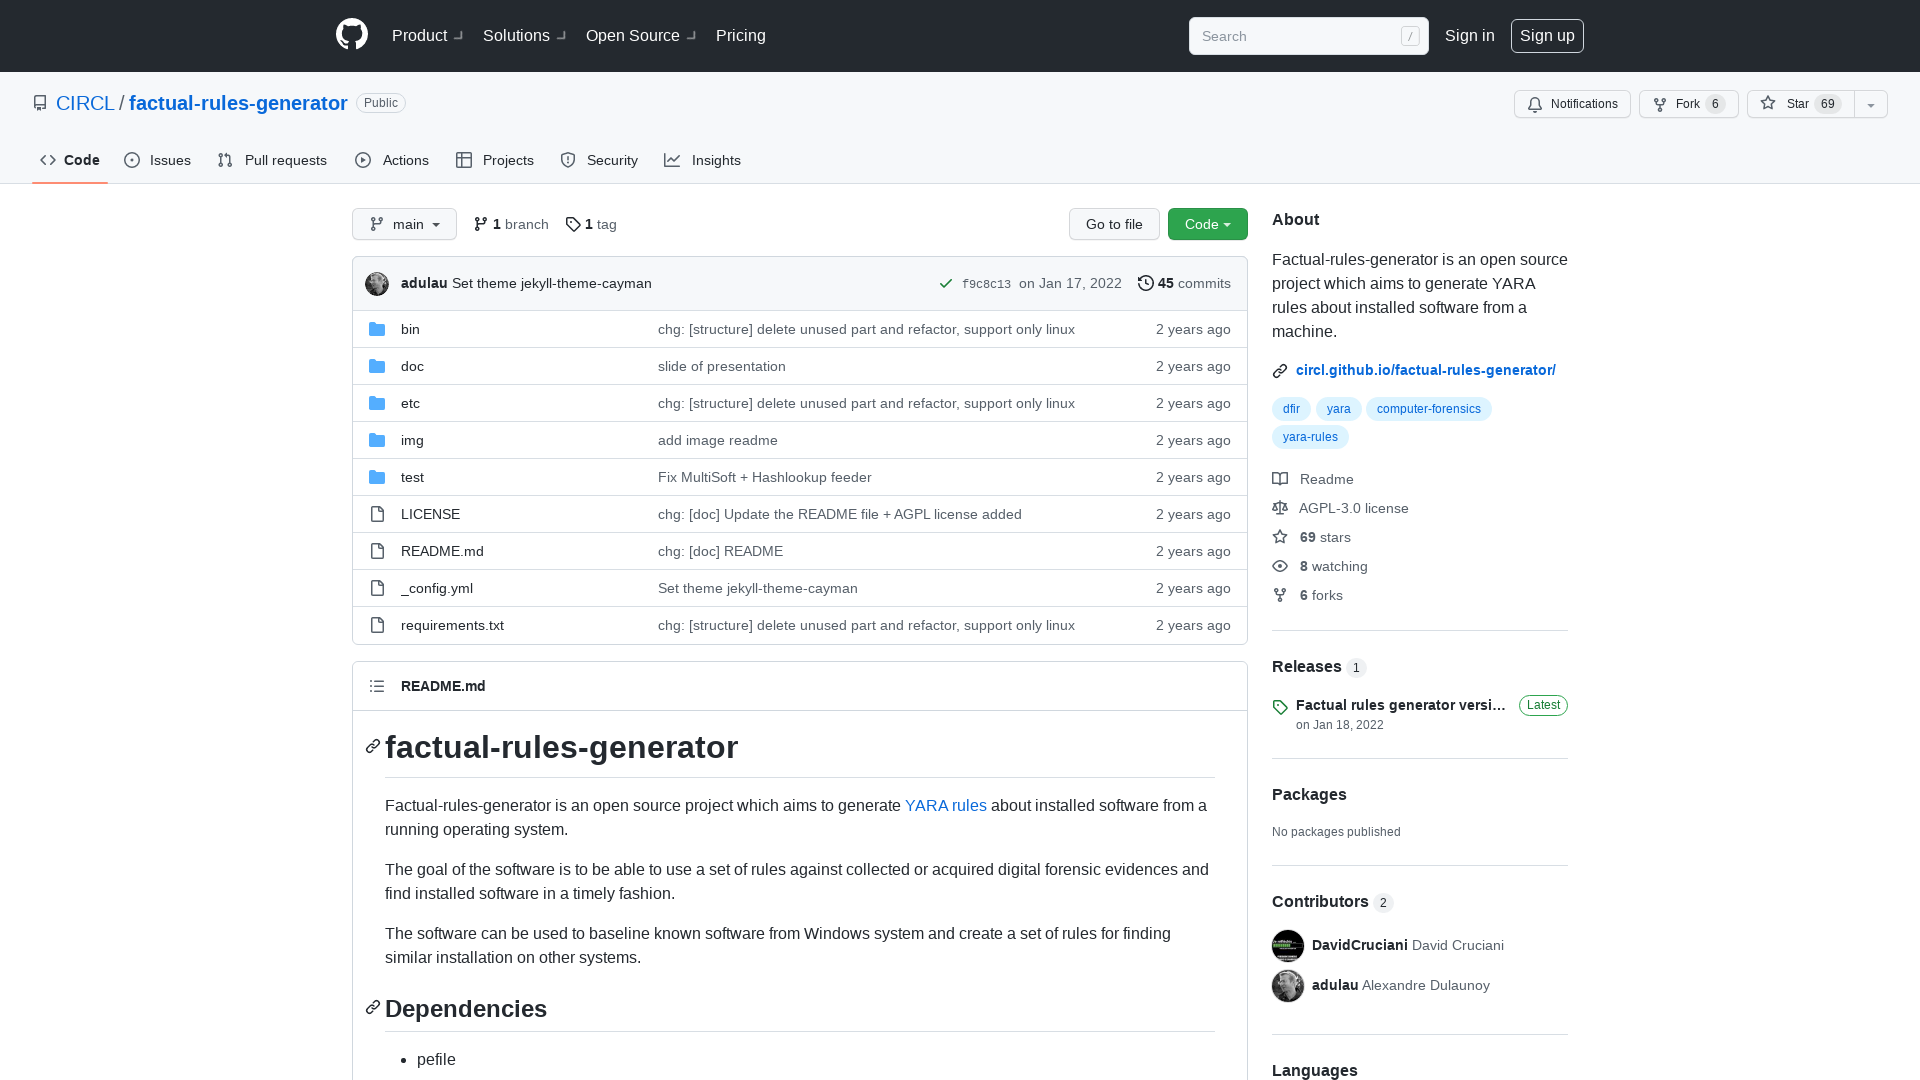Viewport: 1920px width, 1080px height.
Task: Open the Contributors heading link
Action: (1332, 902)
